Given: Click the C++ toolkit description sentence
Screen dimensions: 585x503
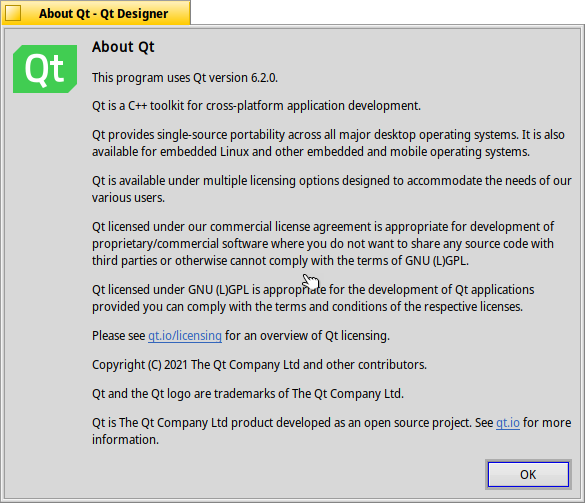Looking at the screenshot, I should [x=256, y=106].
